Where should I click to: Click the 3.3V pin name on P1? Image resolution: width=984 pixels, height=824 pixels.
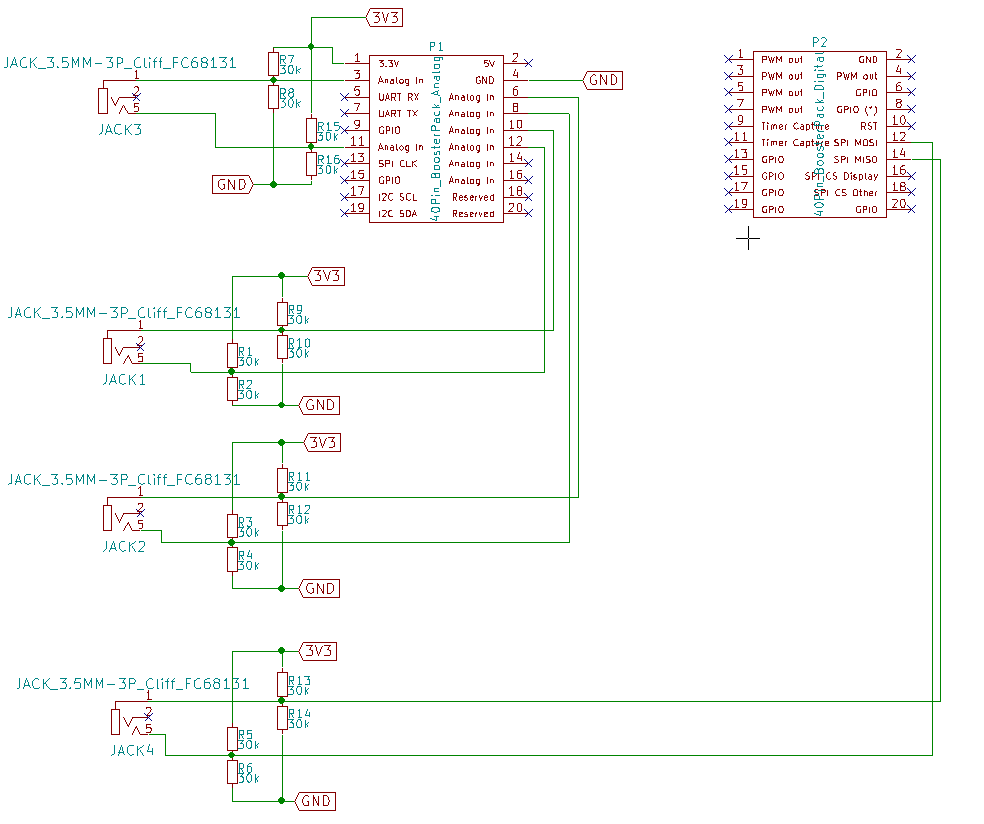(388, 64)
